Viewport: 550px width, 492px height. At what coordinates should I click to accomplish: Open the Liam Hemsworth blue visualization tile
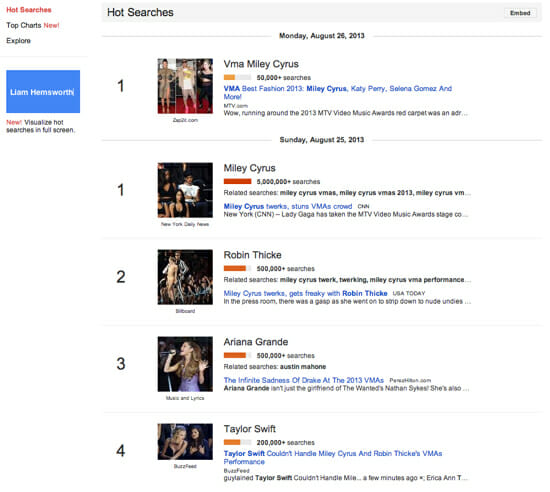coord(43,92)
